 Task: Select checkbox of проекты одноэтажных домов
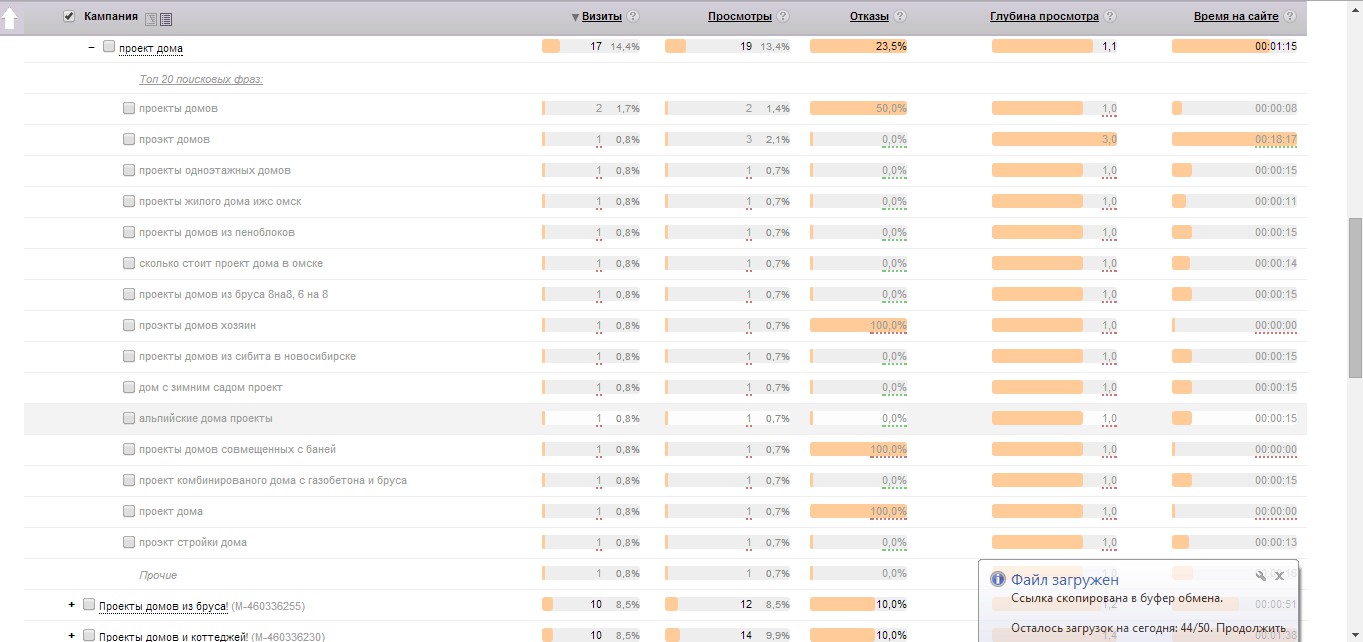point(129,170)
